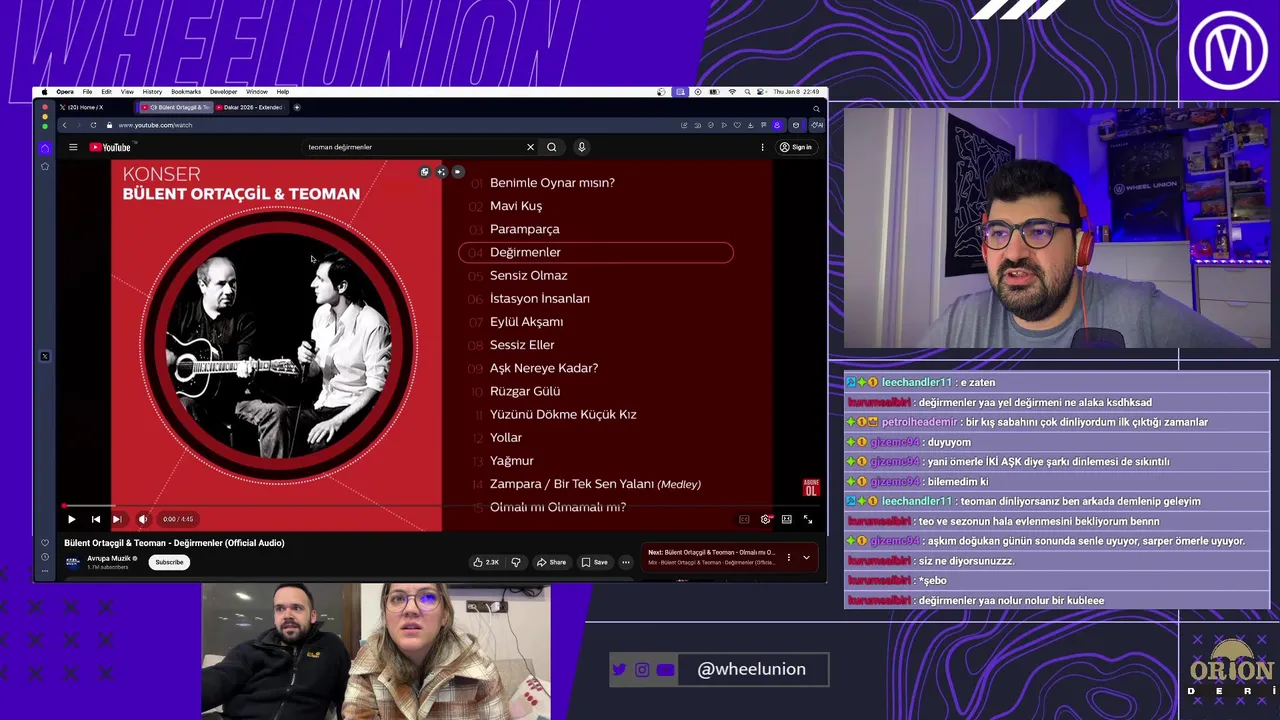
Task: Open the downloads icon in address bar
Action: click(750, 125)
